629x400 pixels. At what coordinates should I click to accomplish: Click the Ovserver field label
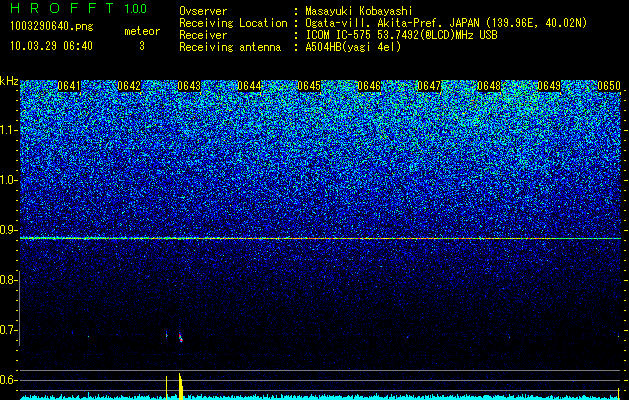(203, 11)
